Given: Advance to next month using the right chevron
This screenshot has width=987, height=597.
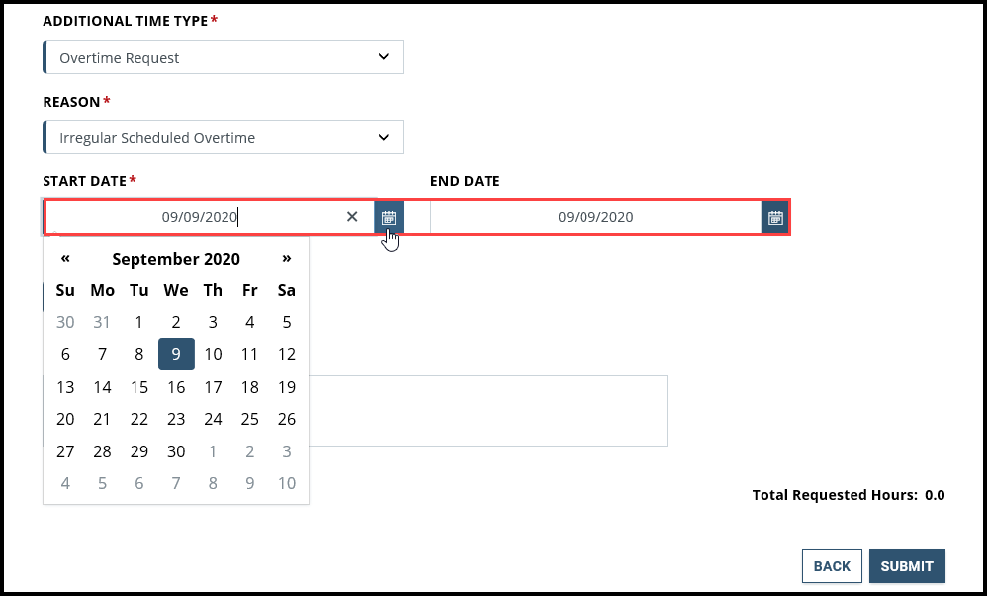Looking at the screenshot, I should (x=287, y=258).
